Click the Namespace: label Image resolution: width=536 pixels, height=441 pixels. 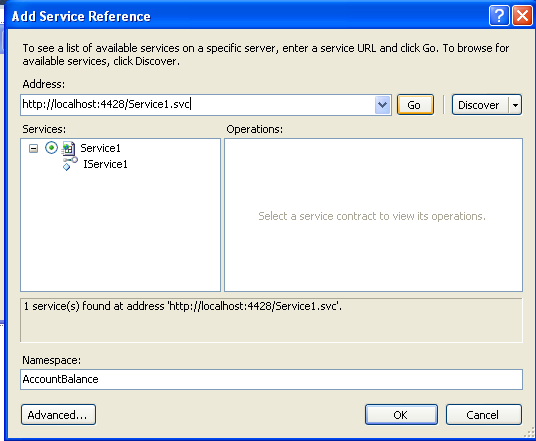point(52,360)
